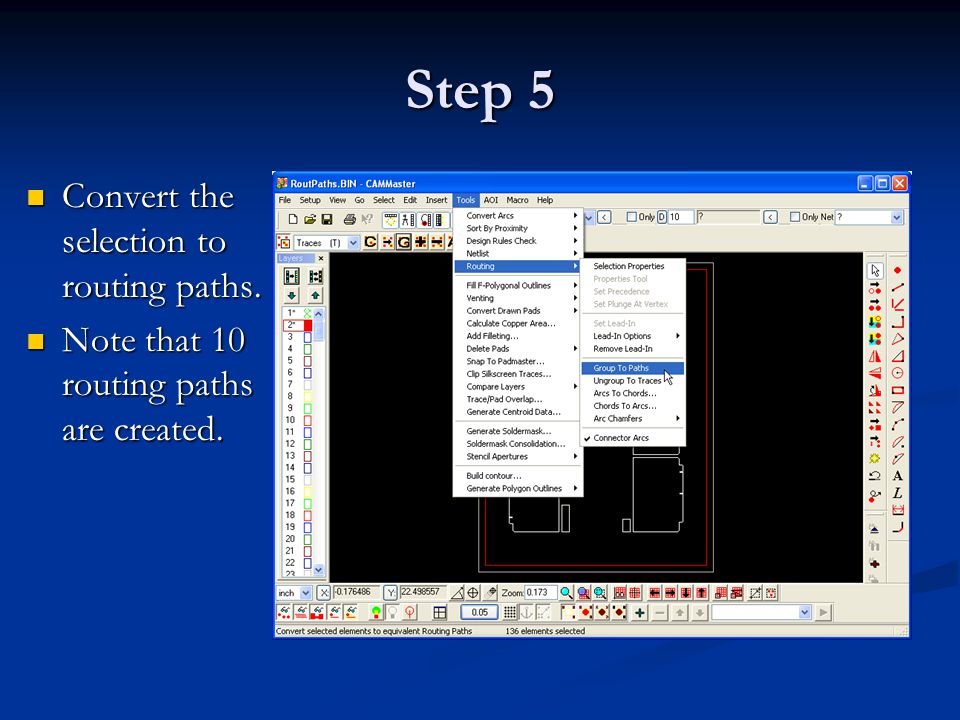The image size is (960, 720).
Task: Click the bold A text tool
Action: point(898,476)
